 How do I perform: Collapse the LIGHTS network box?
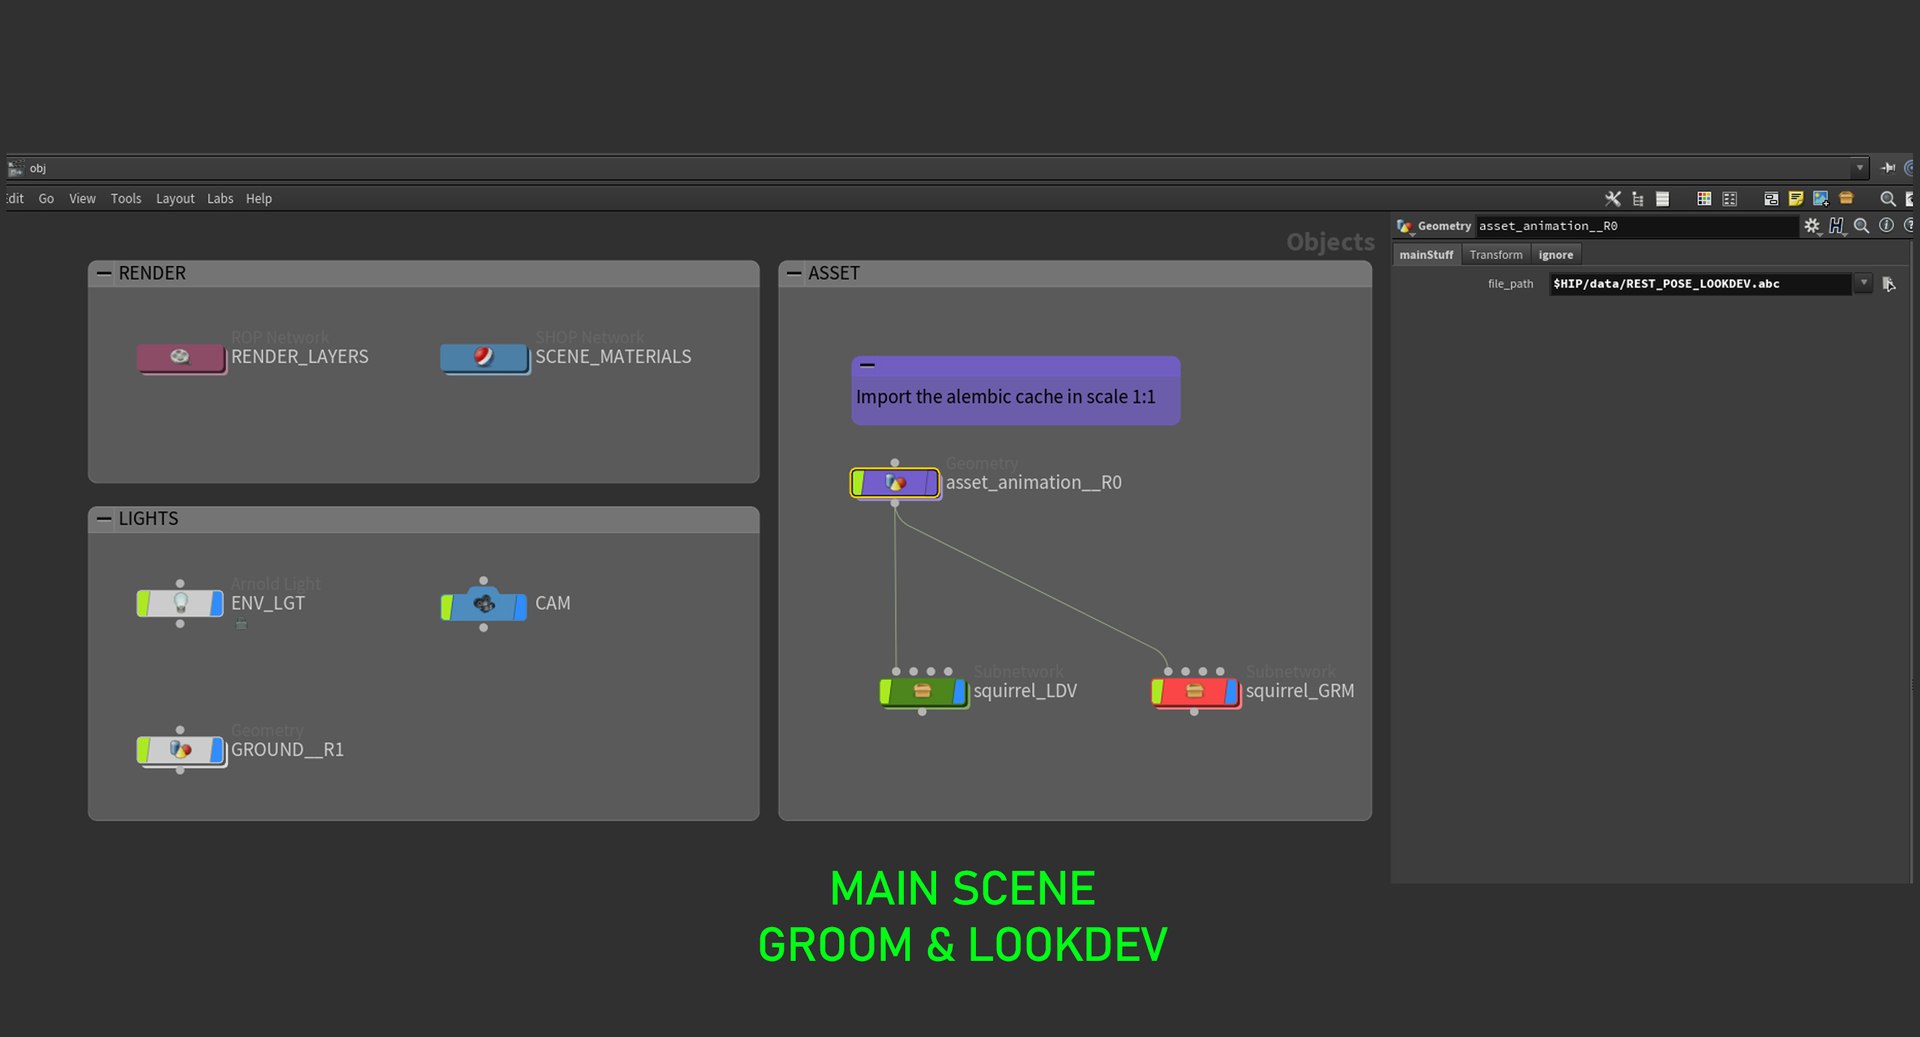click(104, 518)
